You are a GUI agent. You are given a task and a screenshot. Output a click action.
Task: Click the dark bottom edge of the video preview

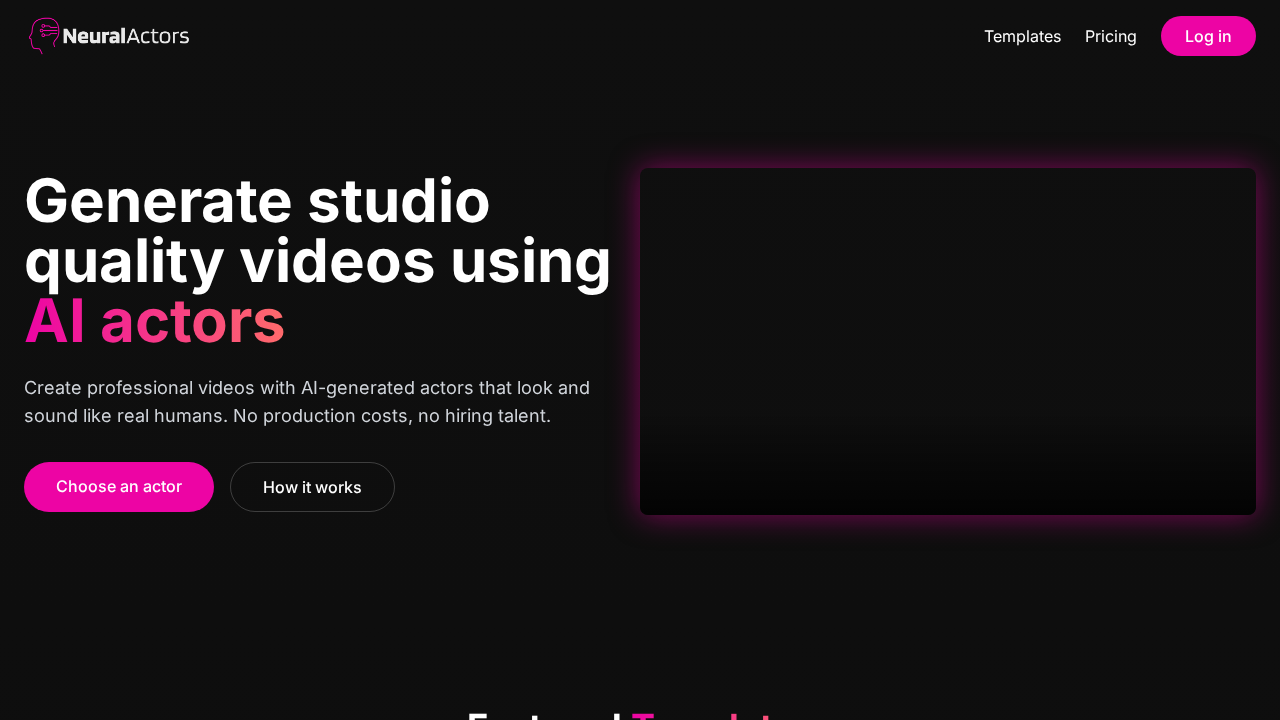tap(947, 500)
